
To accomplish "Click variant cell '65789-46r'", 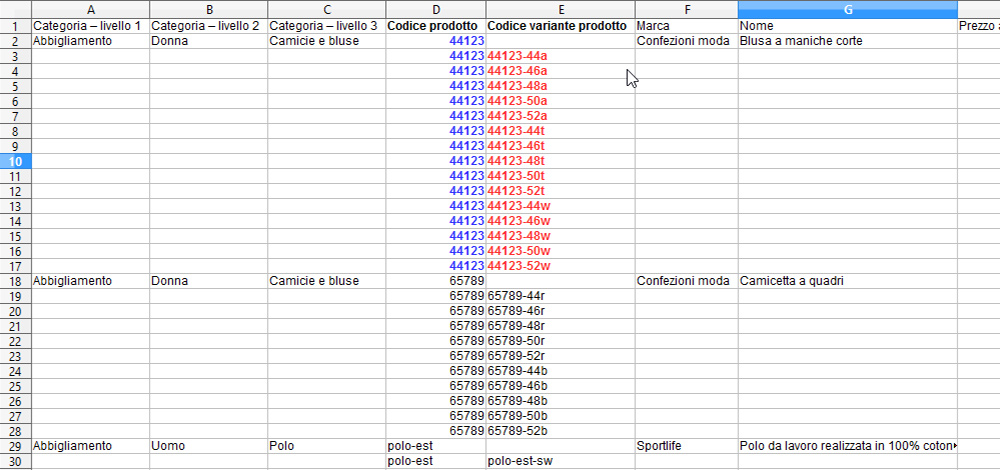I will coord(560,311).
